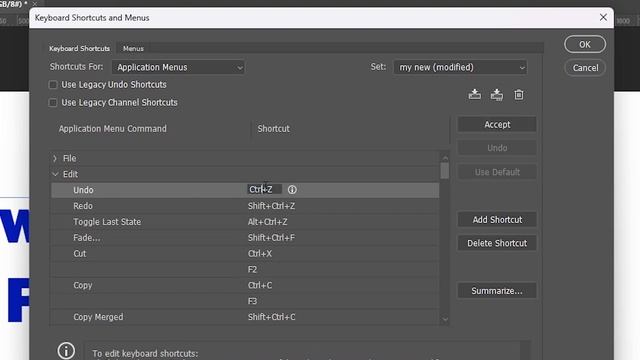Create new set from current shortcuts icon

[497, 95]
